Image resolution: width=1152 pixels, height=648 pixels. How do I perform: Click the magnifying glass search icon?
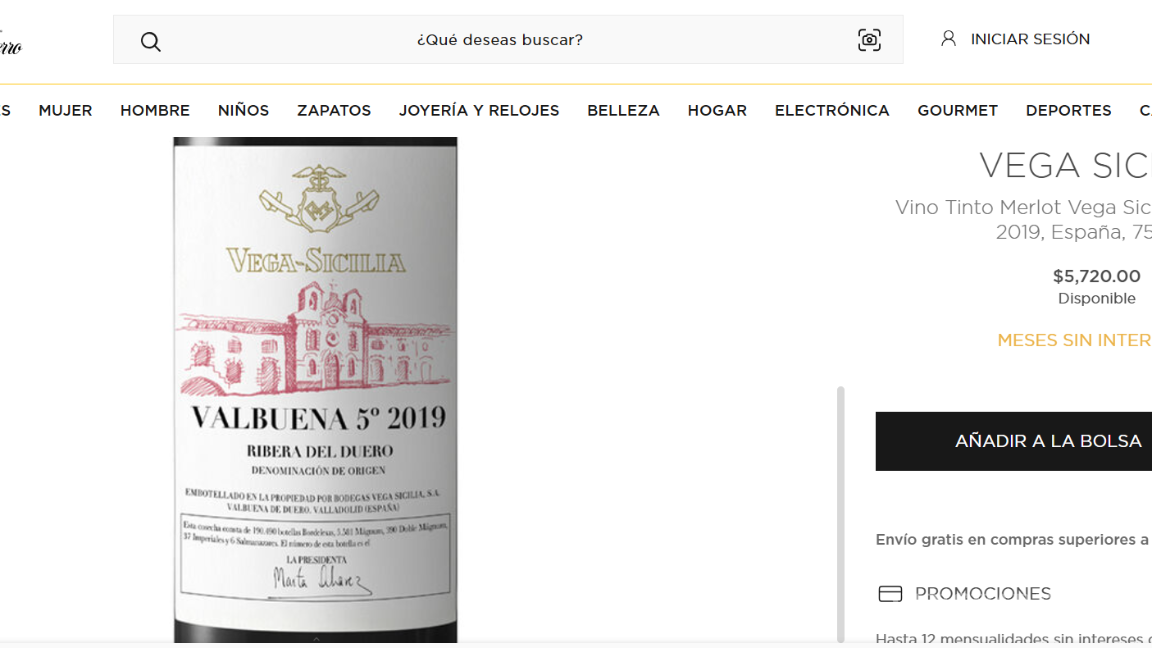coord(151,41)
